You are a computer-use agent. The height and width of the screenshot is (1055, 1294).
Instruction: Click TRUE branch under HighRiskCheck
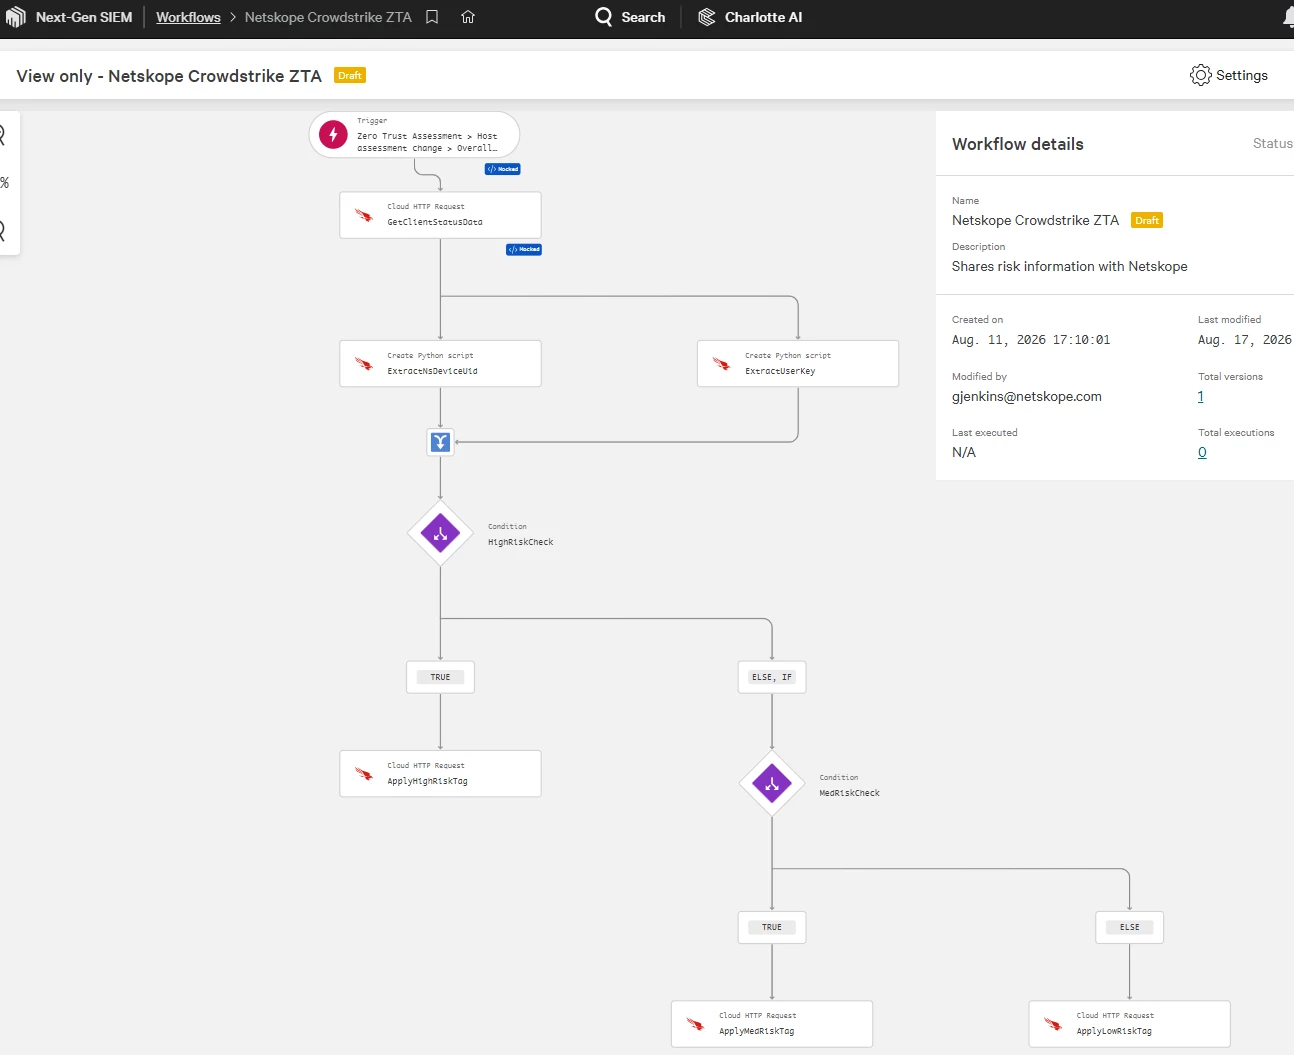pyautogui.click(x=440, y=677)
